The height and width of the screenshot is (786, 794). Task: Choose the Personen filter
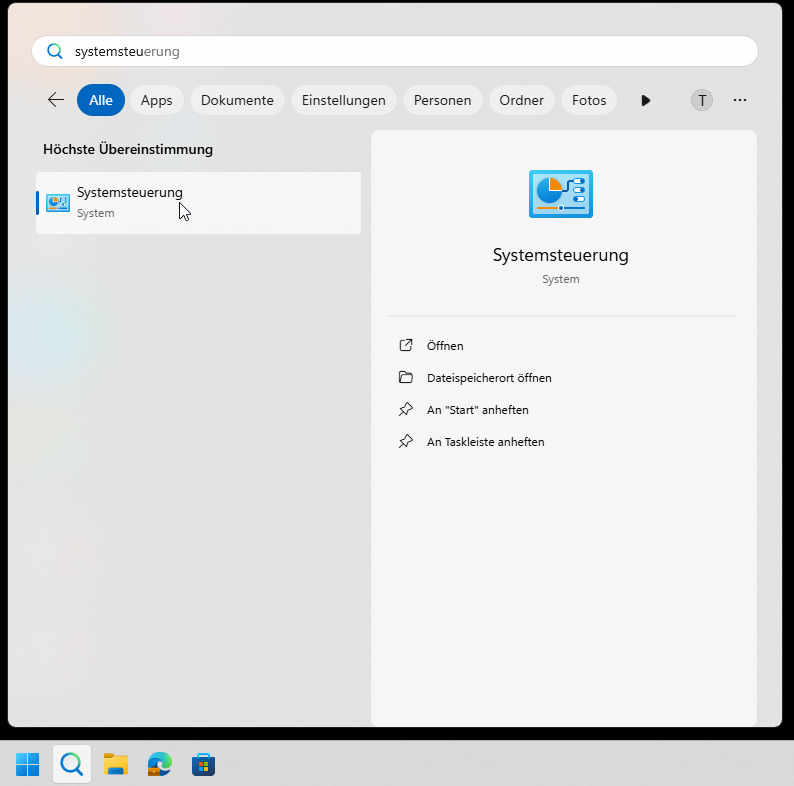coord(442,100)
